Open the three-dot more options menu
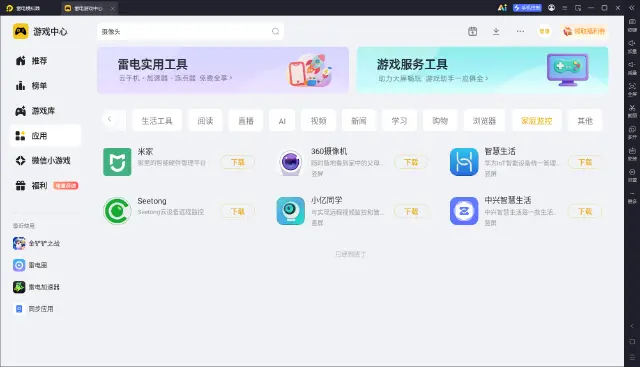 (x=520, y=31)
